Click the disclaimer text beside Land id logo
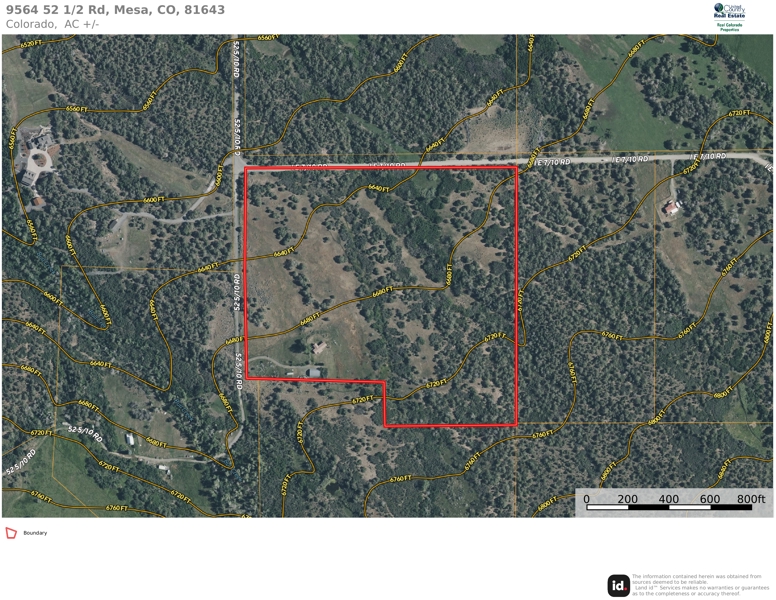This screenshot has width=776, height=600. pos(700,585)
